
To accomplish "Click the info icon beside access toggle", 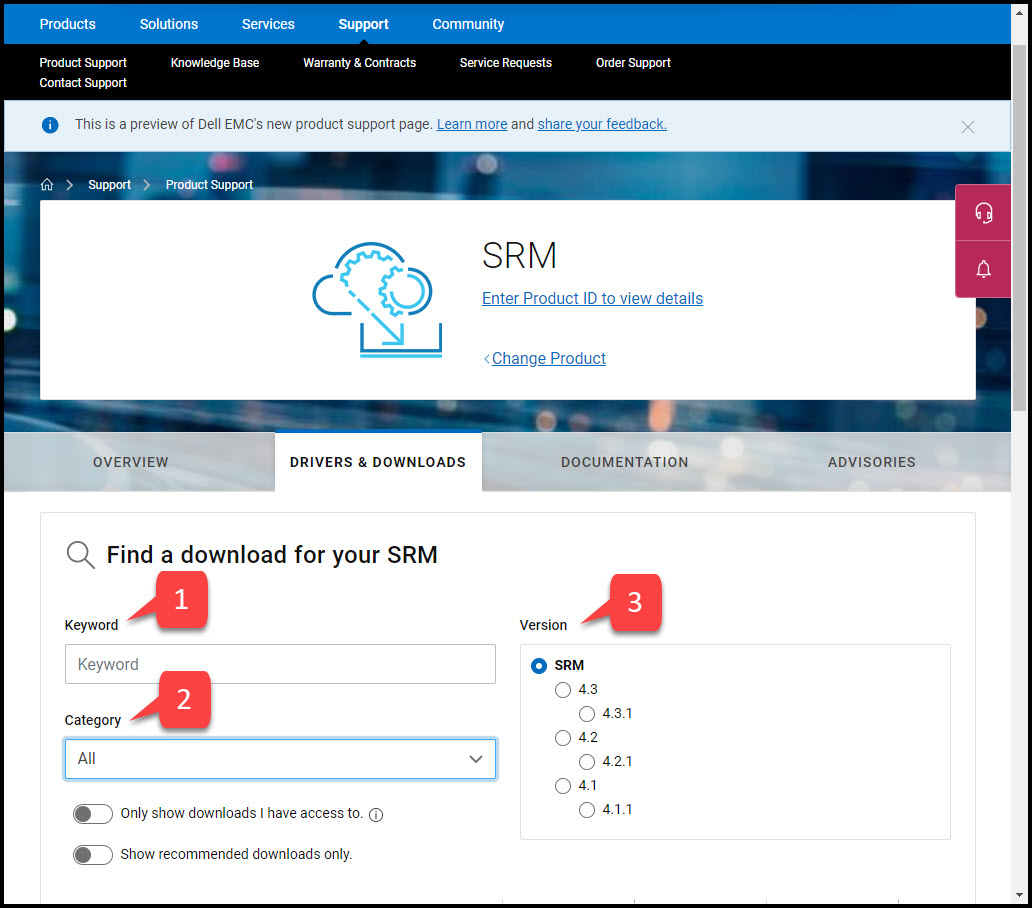I will click(x=376, y=815).
